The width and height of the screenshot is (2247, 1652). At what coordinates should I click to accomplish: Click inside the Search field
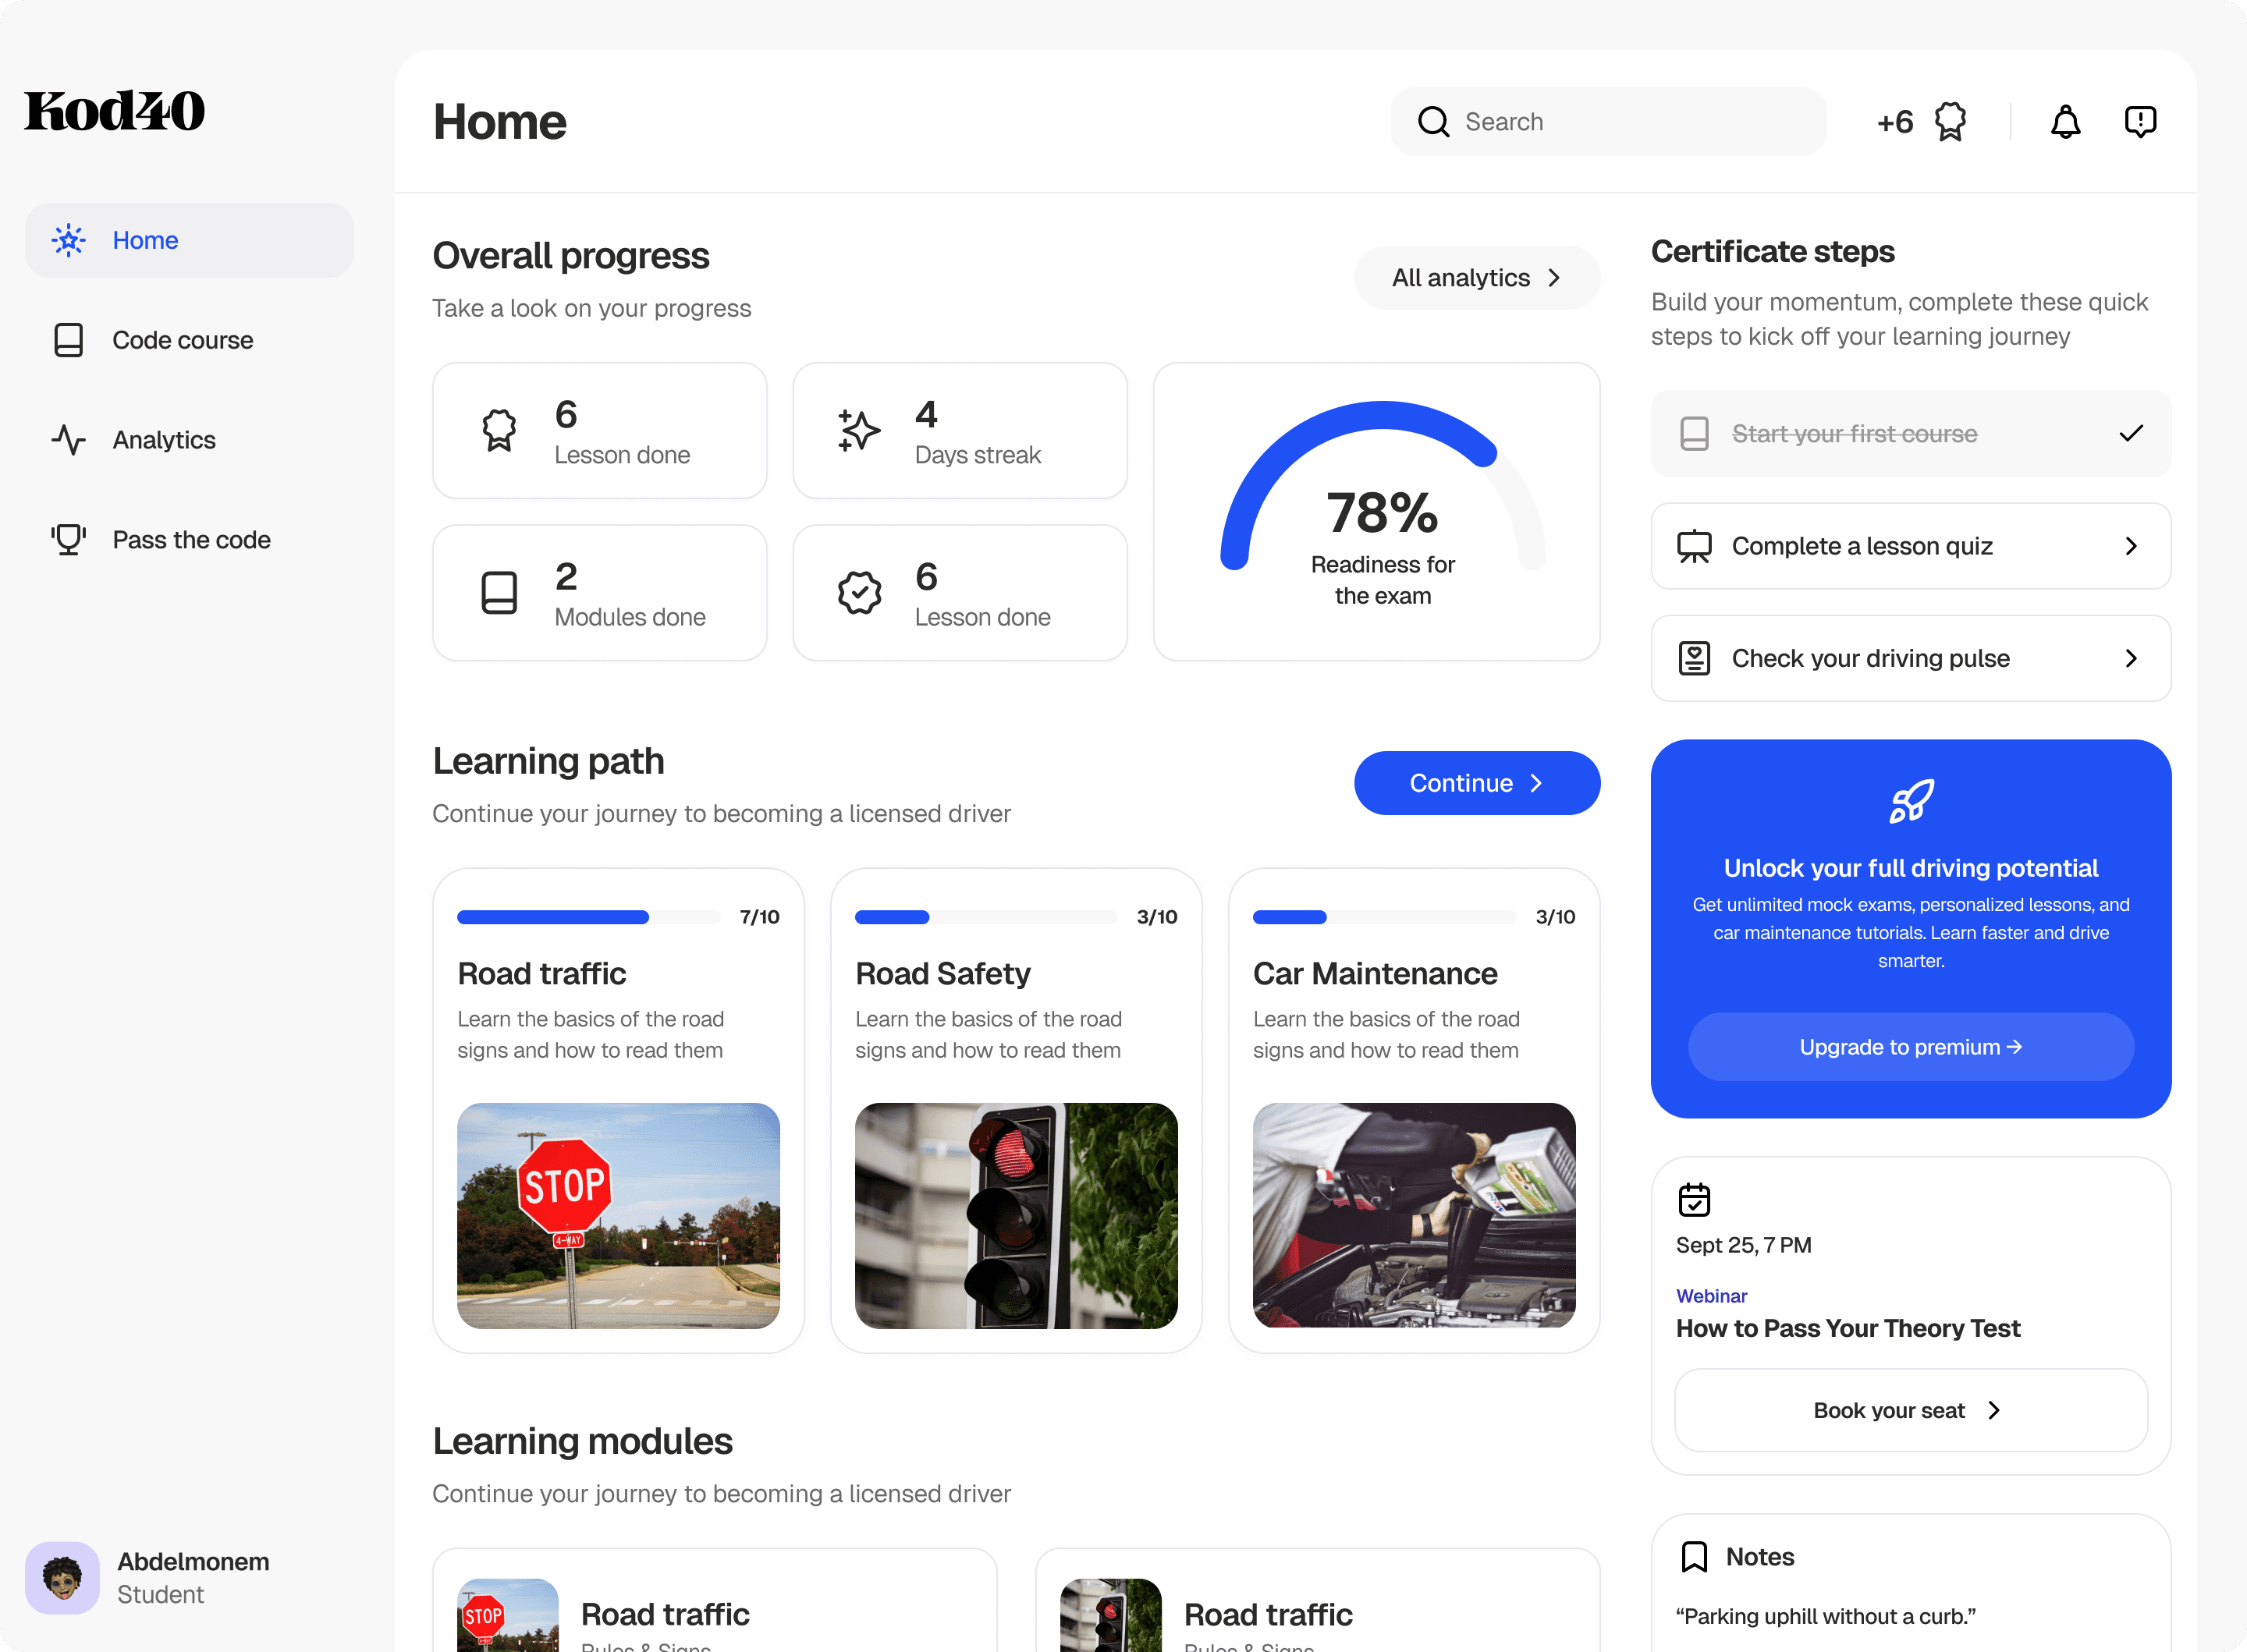[x=1620, y=122]
